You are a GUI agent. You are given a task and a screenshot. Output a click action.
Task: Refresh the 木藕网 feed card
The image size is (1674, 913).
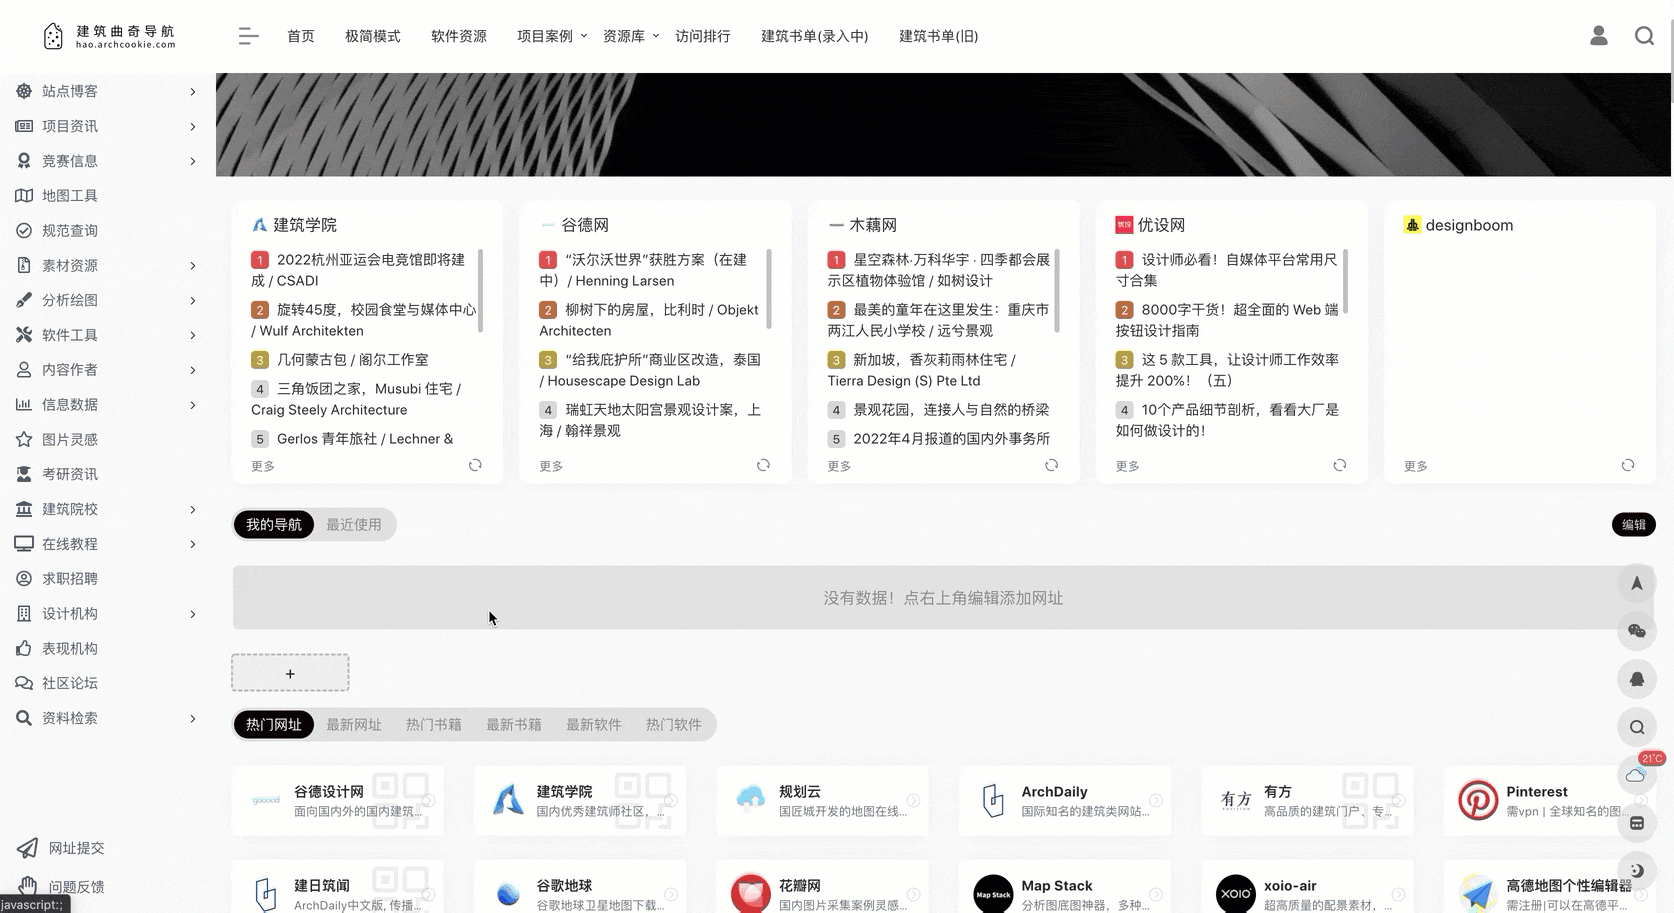(1051, 465)
